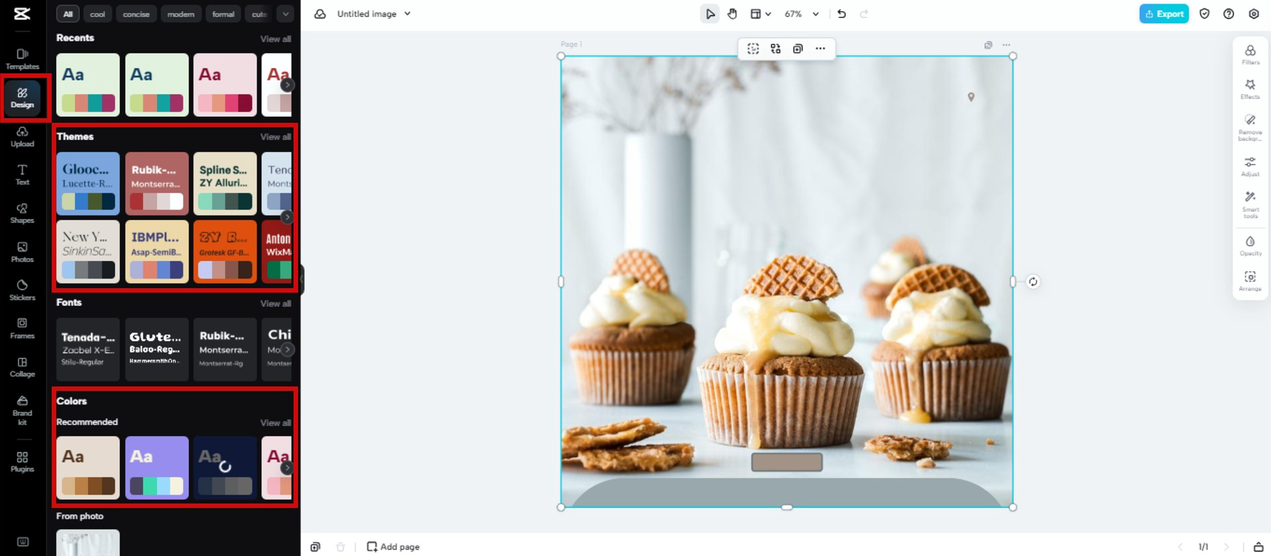Open the help question mark icon
Viewport: 1271px width, 556px height.
(1229, 14)
